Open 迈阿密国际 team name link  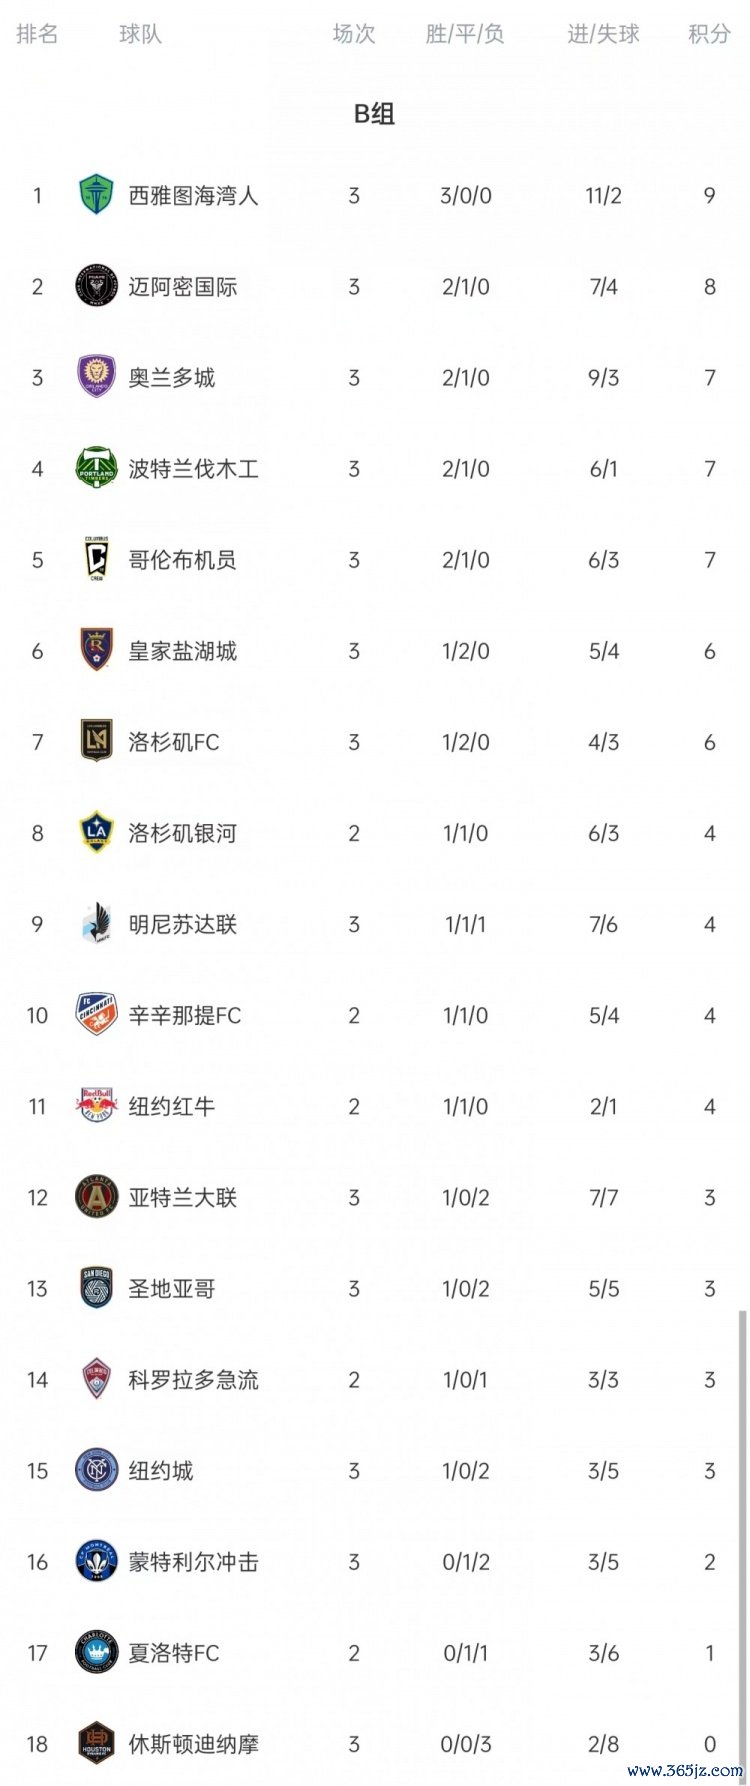tap(183, 287)
